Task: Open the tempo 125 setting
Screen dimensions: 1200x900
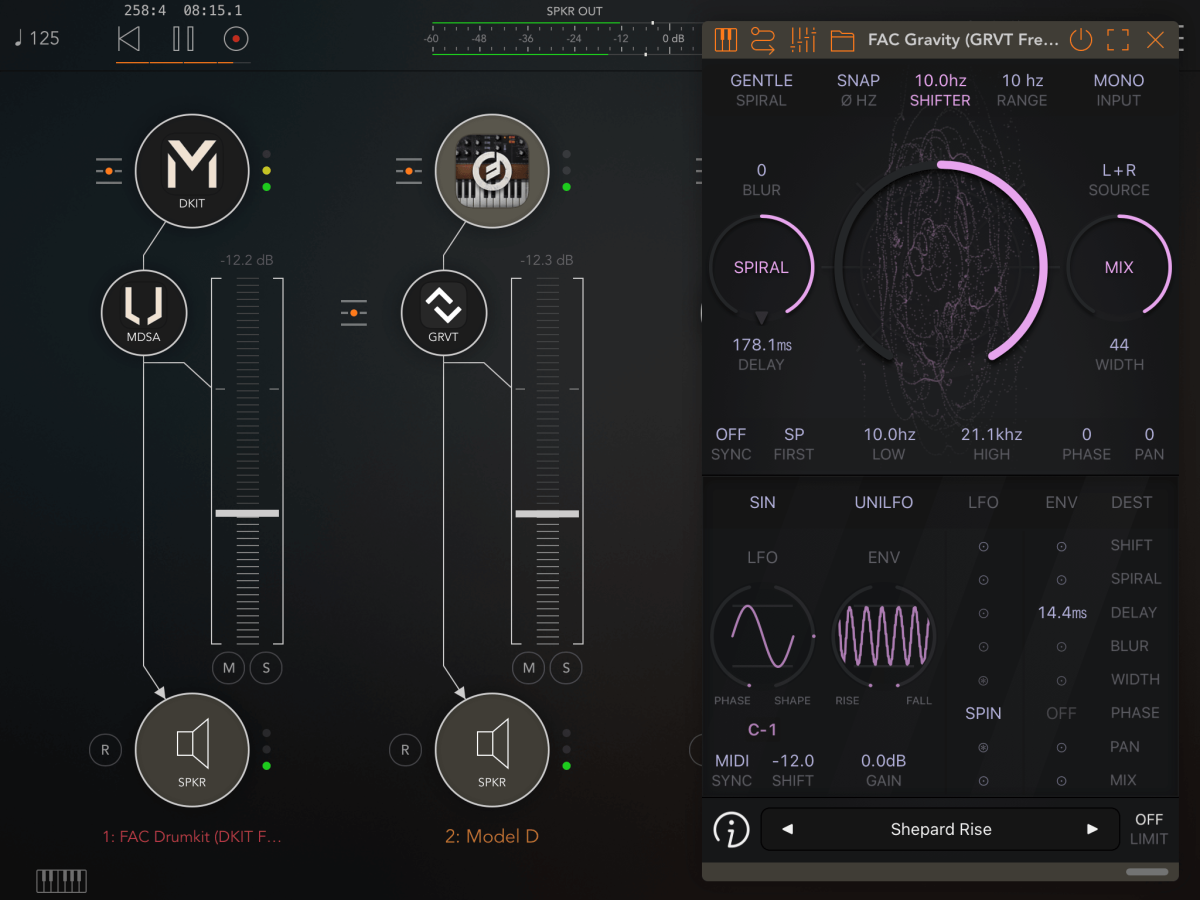Action: pos(36,39)
